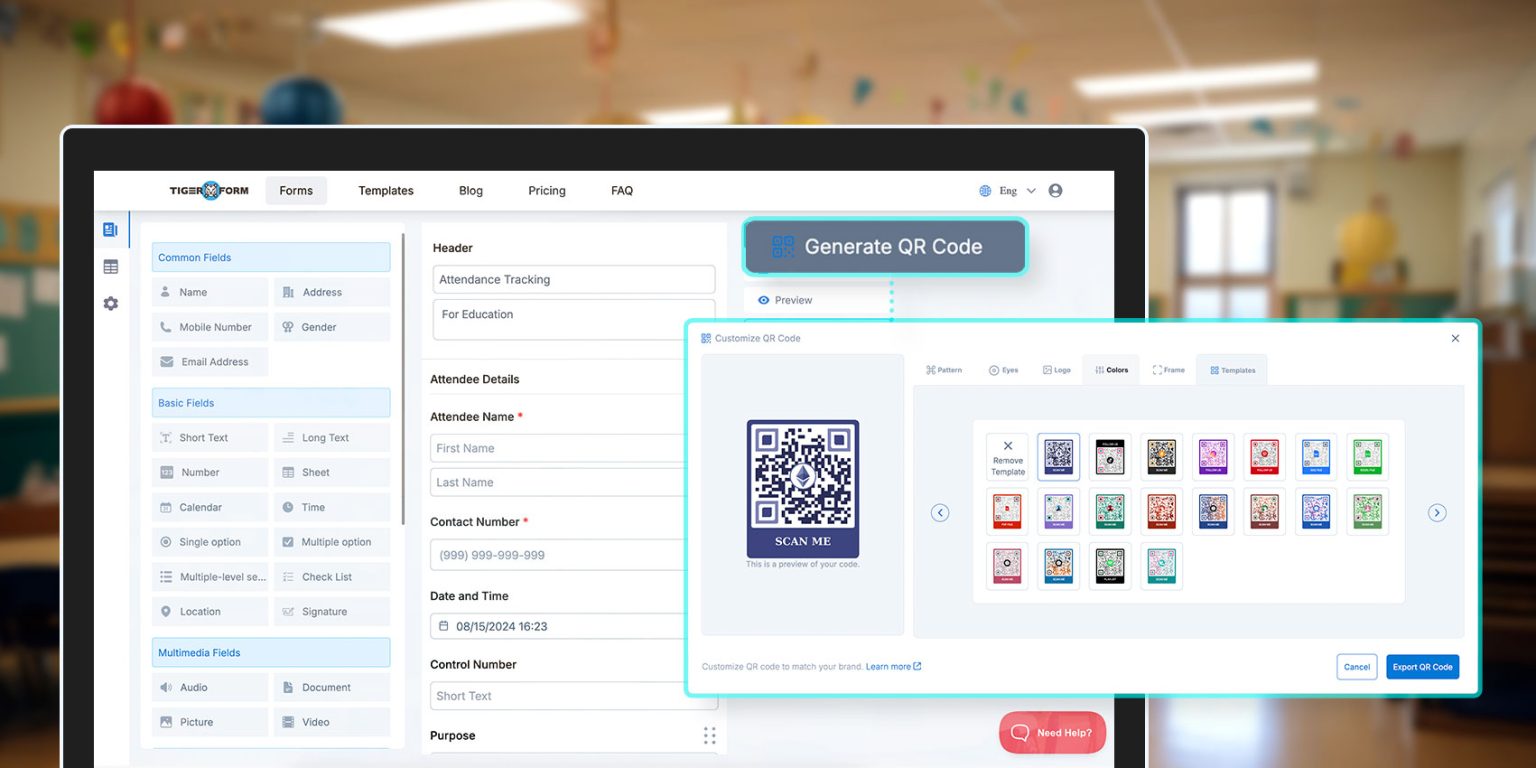Image resolution: width=1536 pixels, height=768 pixels.
Task: Select the blue QR code template thumbnail
Action: click(x=1058, y=455)
